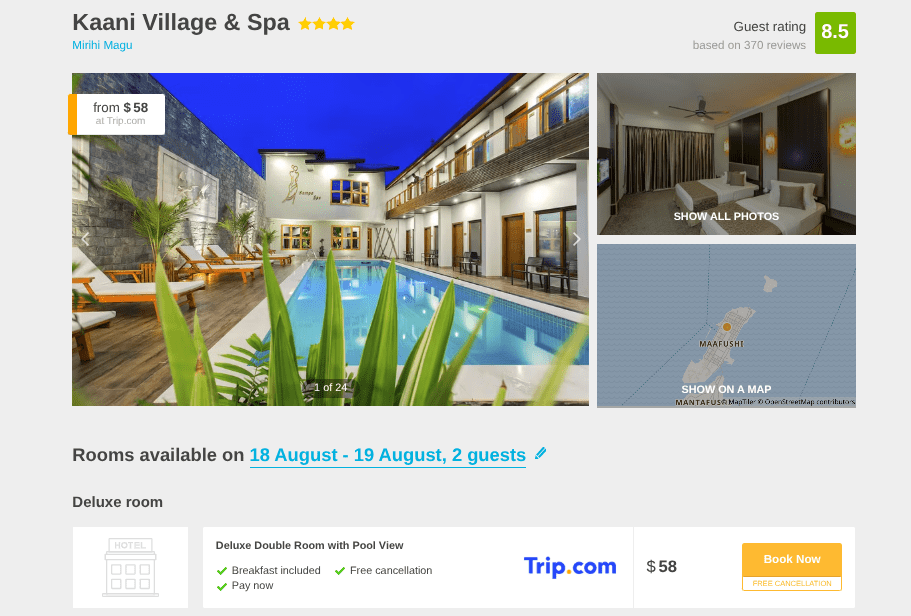The height and width of the screenshot is (616, 911).
Task: Go to previous photo with left arrow
Action: click(x=85, y=239)
